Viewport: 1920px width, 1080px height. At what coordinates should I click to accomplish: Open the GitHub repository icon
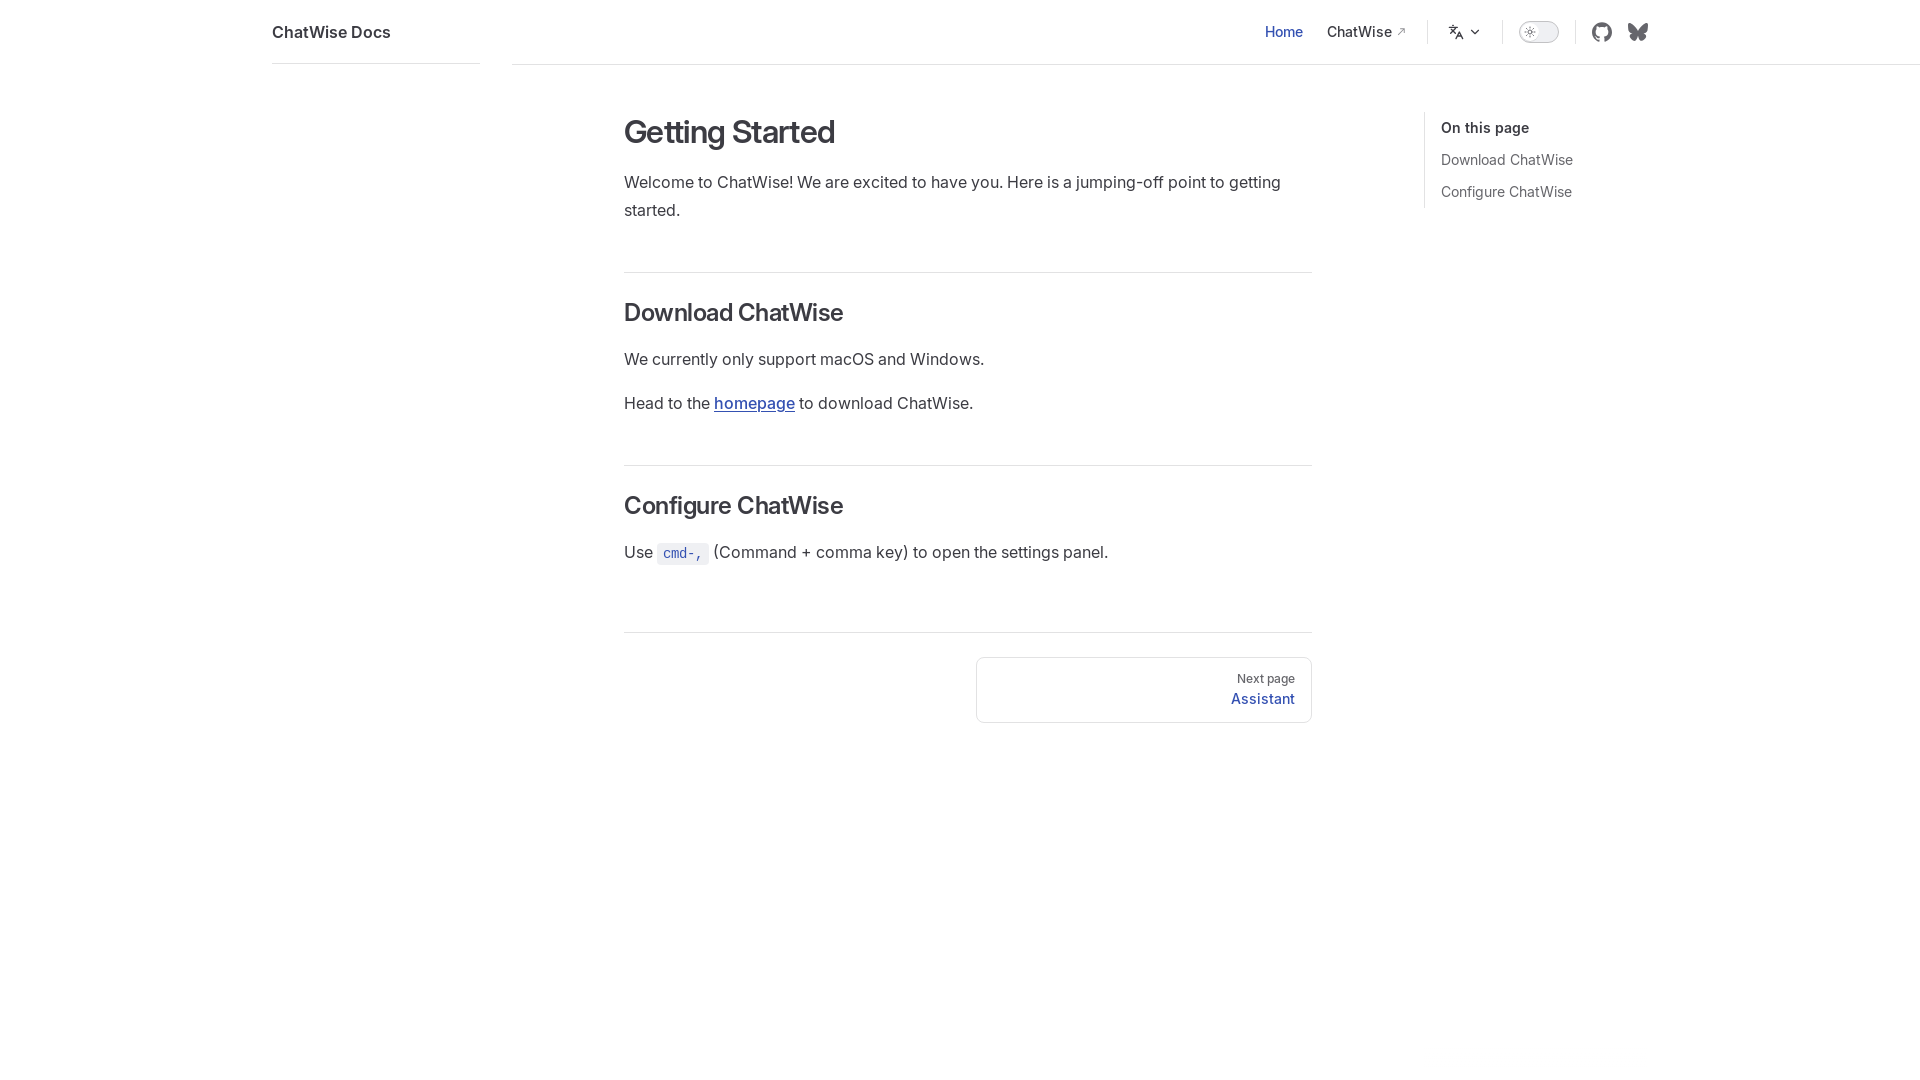[x=1602, y=32]
